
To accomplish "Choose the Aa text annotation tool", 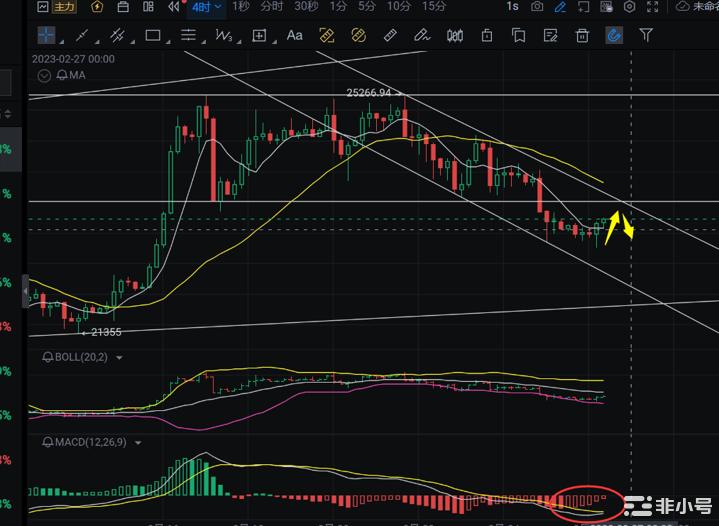I will (x=295, y=35).
